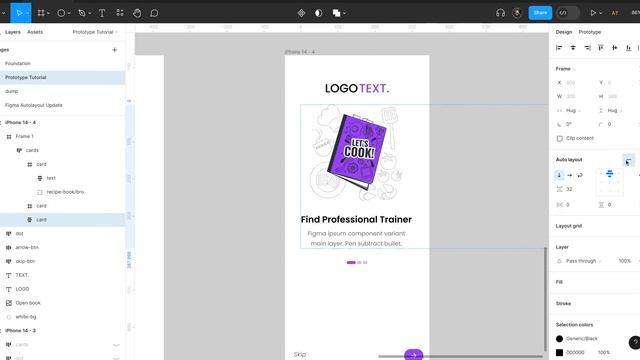Click the user avatar icon
This screenshot has width=640, height=360.
[x=517, y=13]
